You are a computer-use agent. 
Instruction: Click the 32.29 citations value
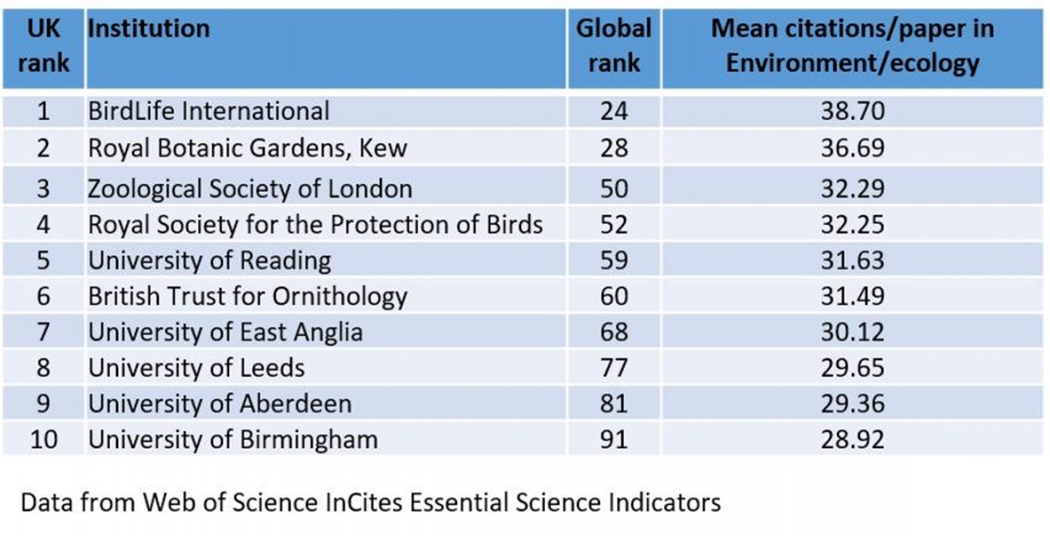(851, 188)
